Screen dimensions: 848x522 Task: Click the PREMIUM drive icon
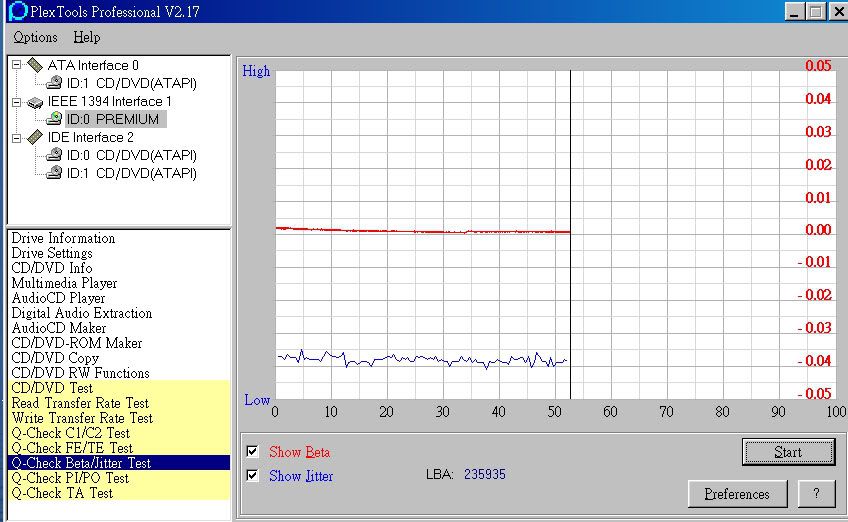(x=54, y=118)
